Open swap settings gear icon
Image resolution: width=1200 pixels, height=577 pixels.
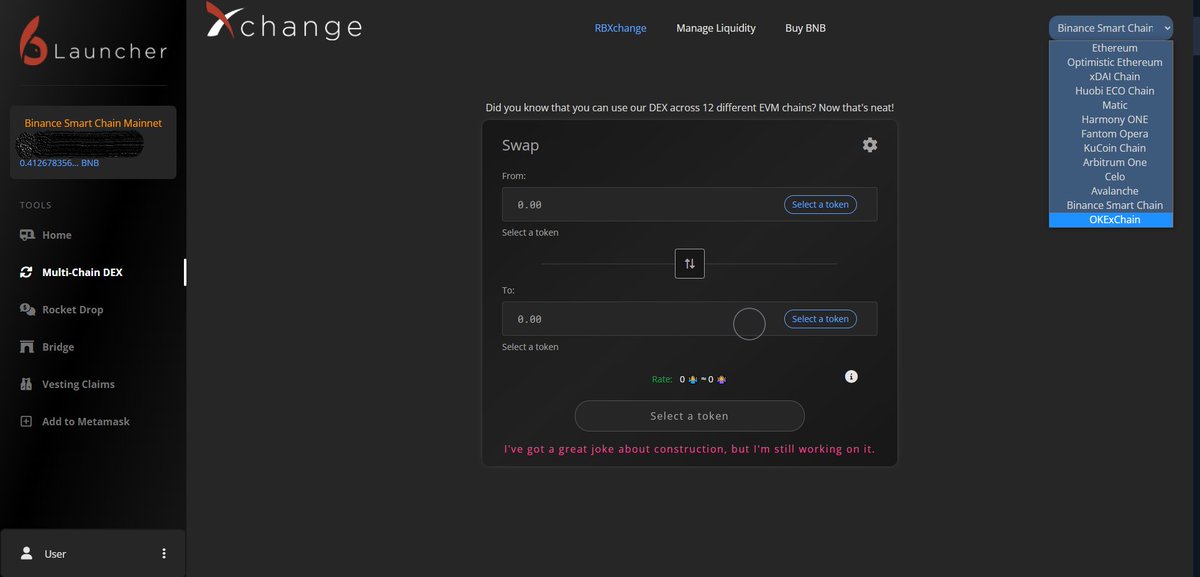[870, 145]
